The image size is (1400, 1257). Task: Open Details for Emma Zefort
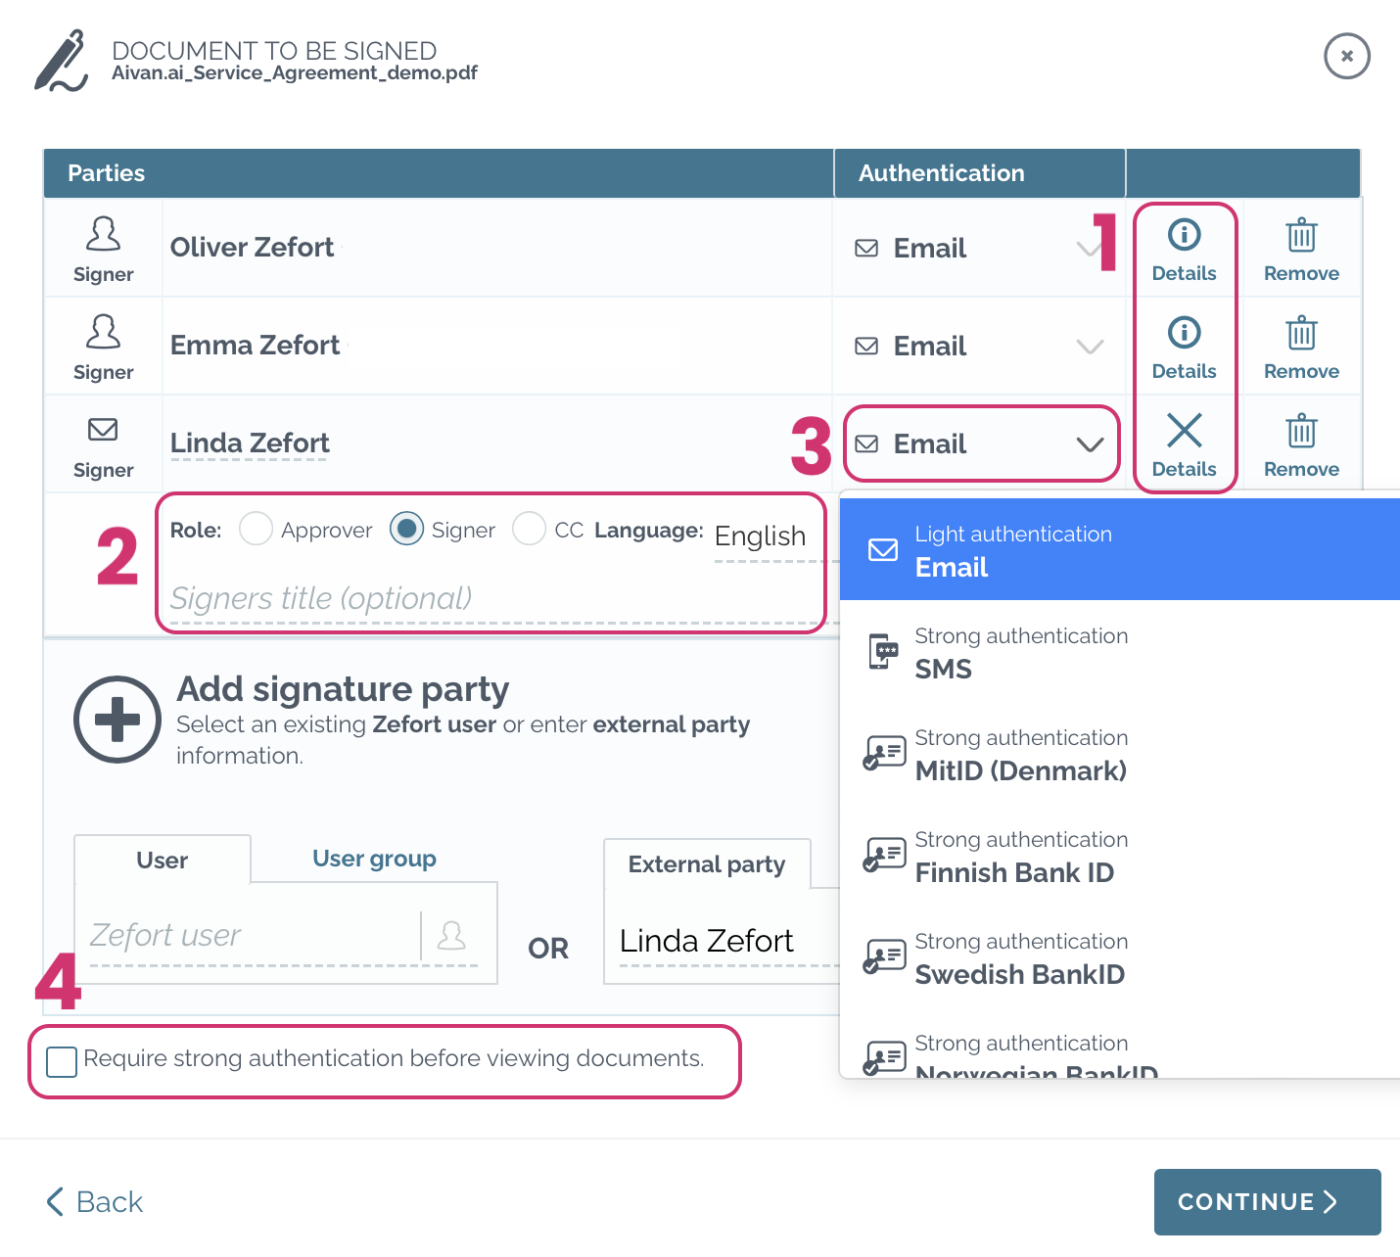pos(1184,347)
